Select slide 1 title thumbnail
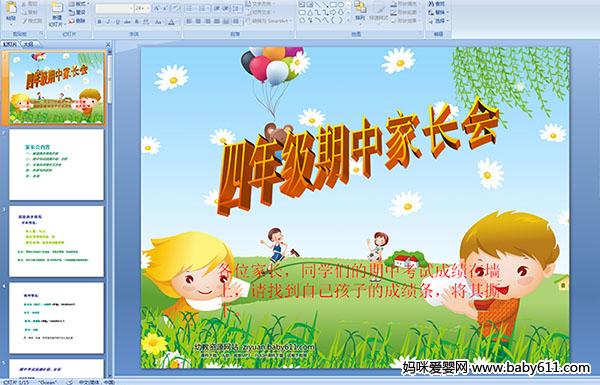This screenshot has width=600, height=385. point(57,88)
